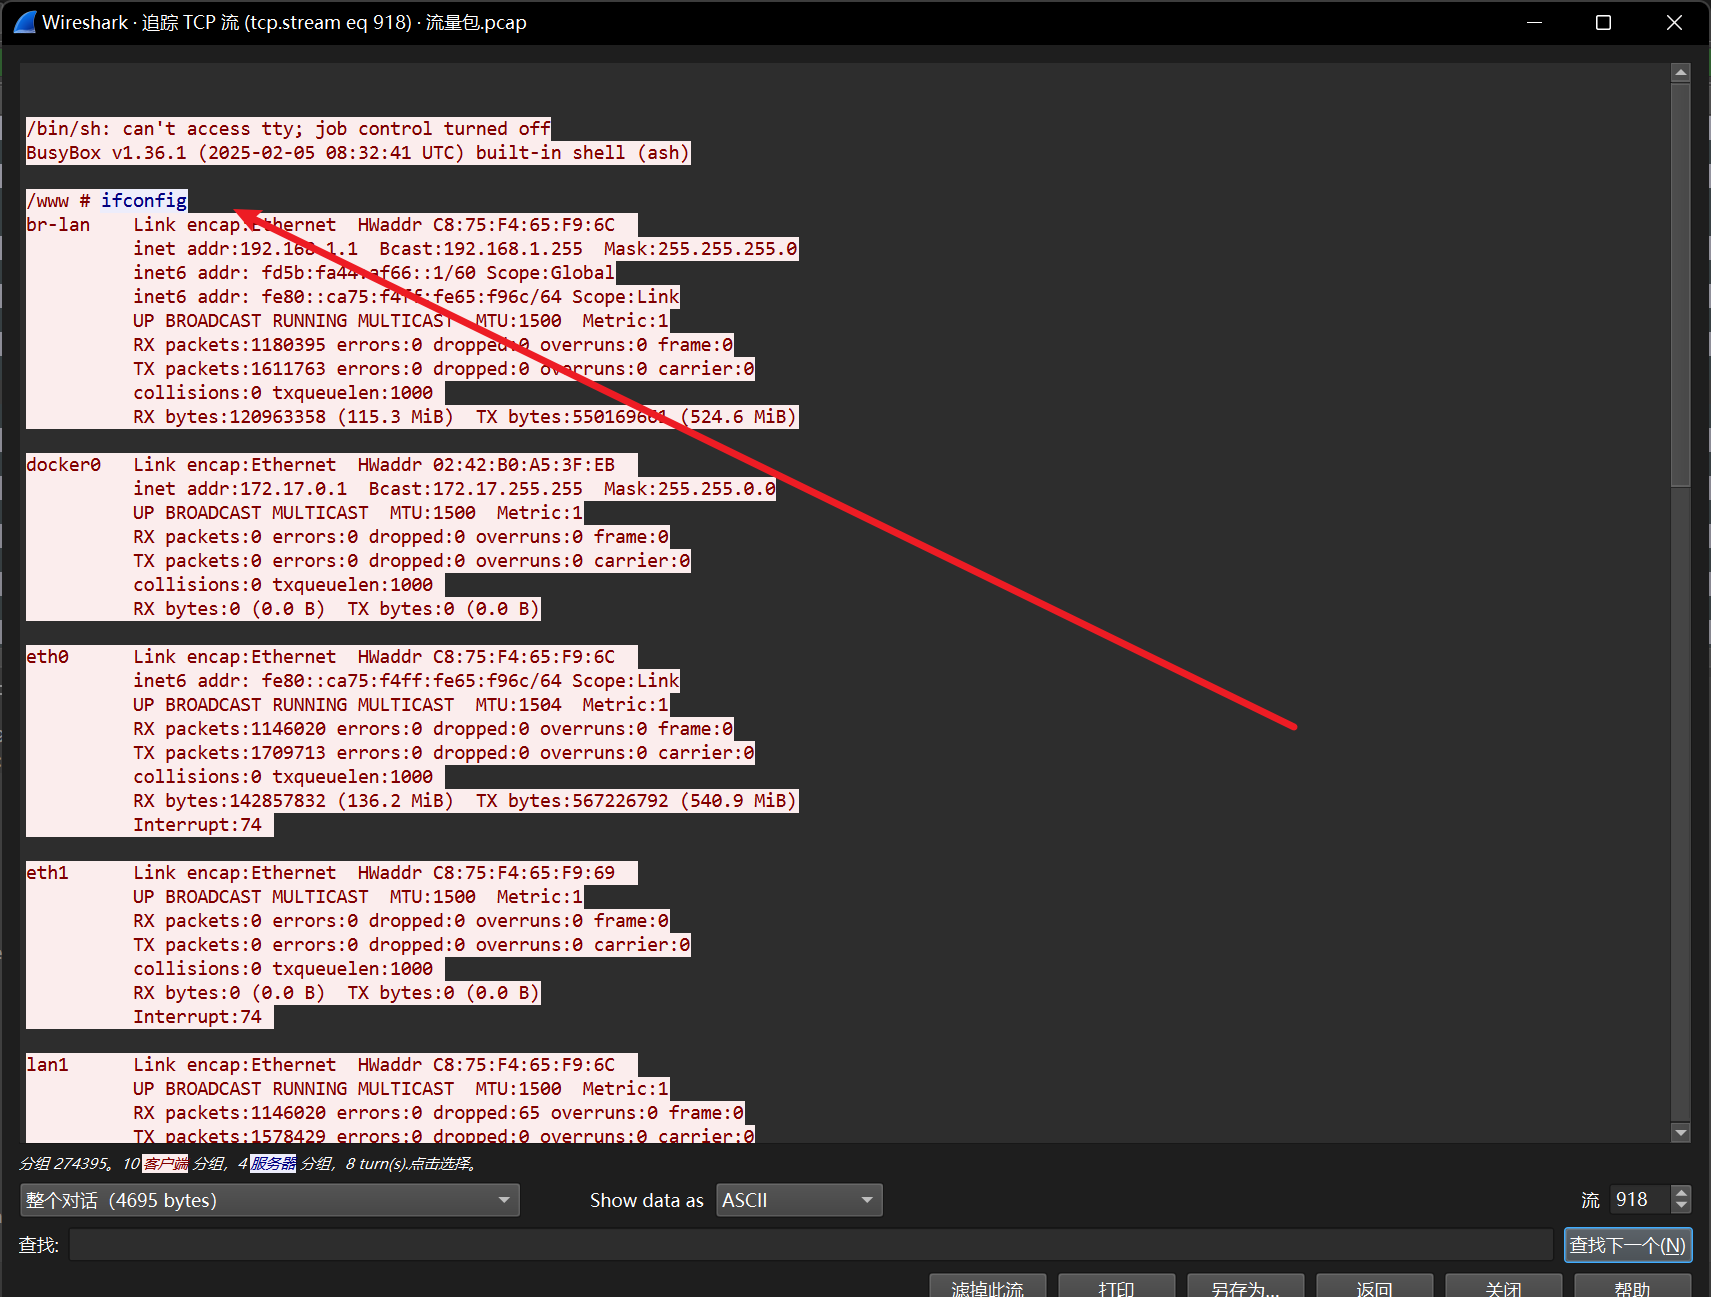
Task: Click the 帮助 help button
Action: (1632, 1287)
